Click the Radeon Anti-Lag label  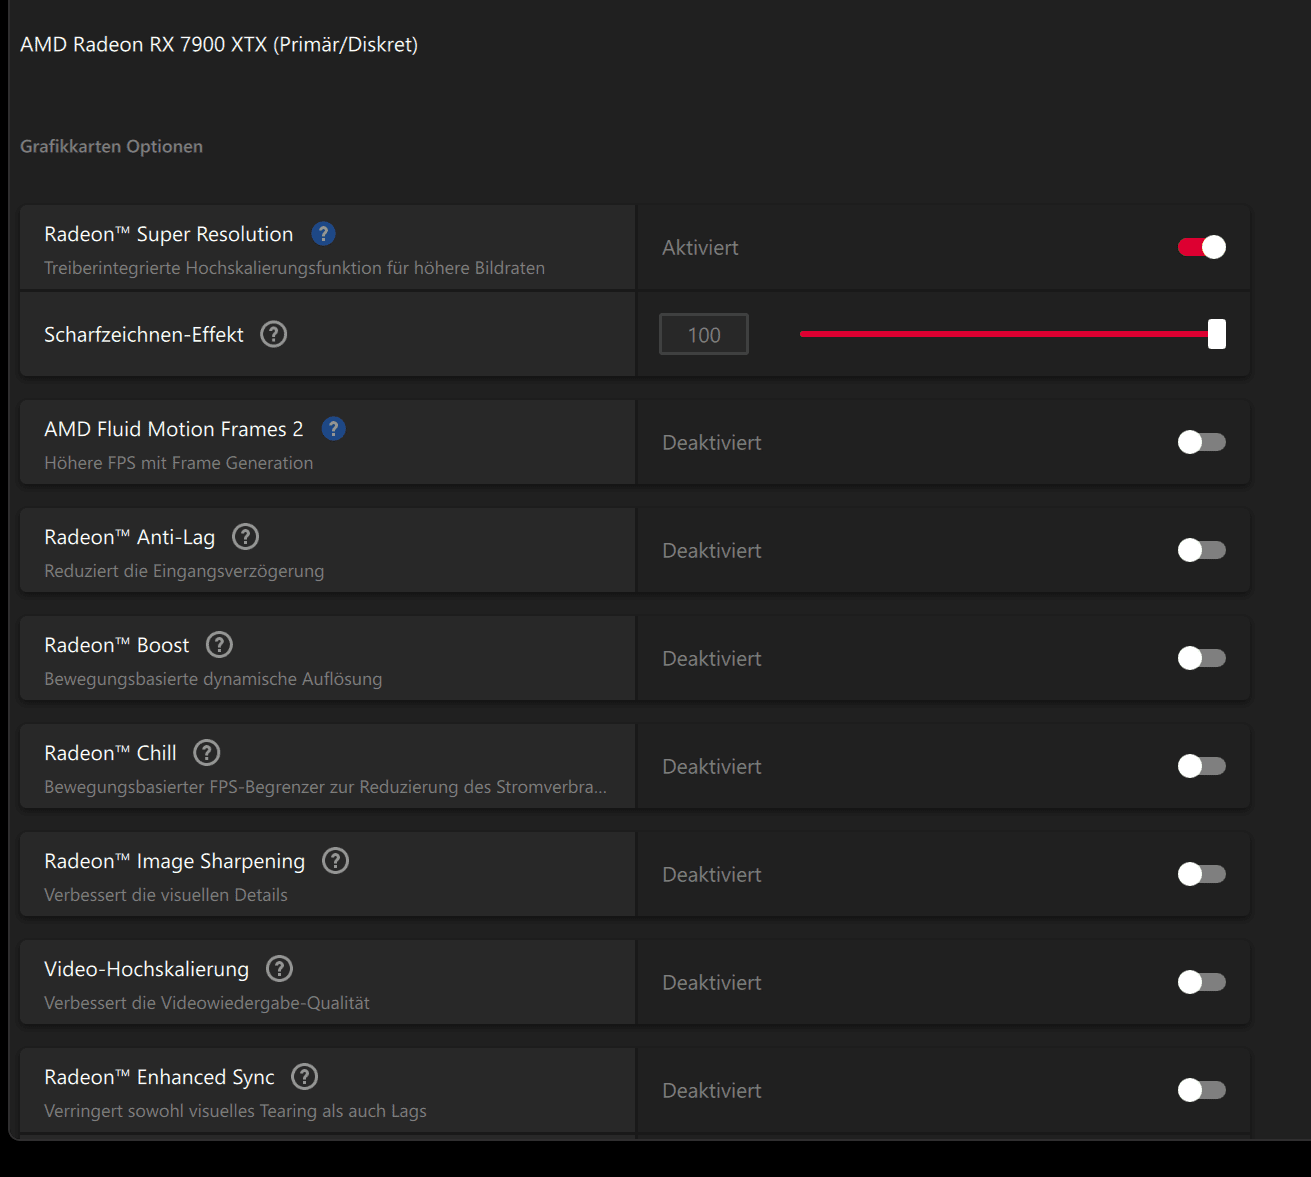(x=130, y=538)
